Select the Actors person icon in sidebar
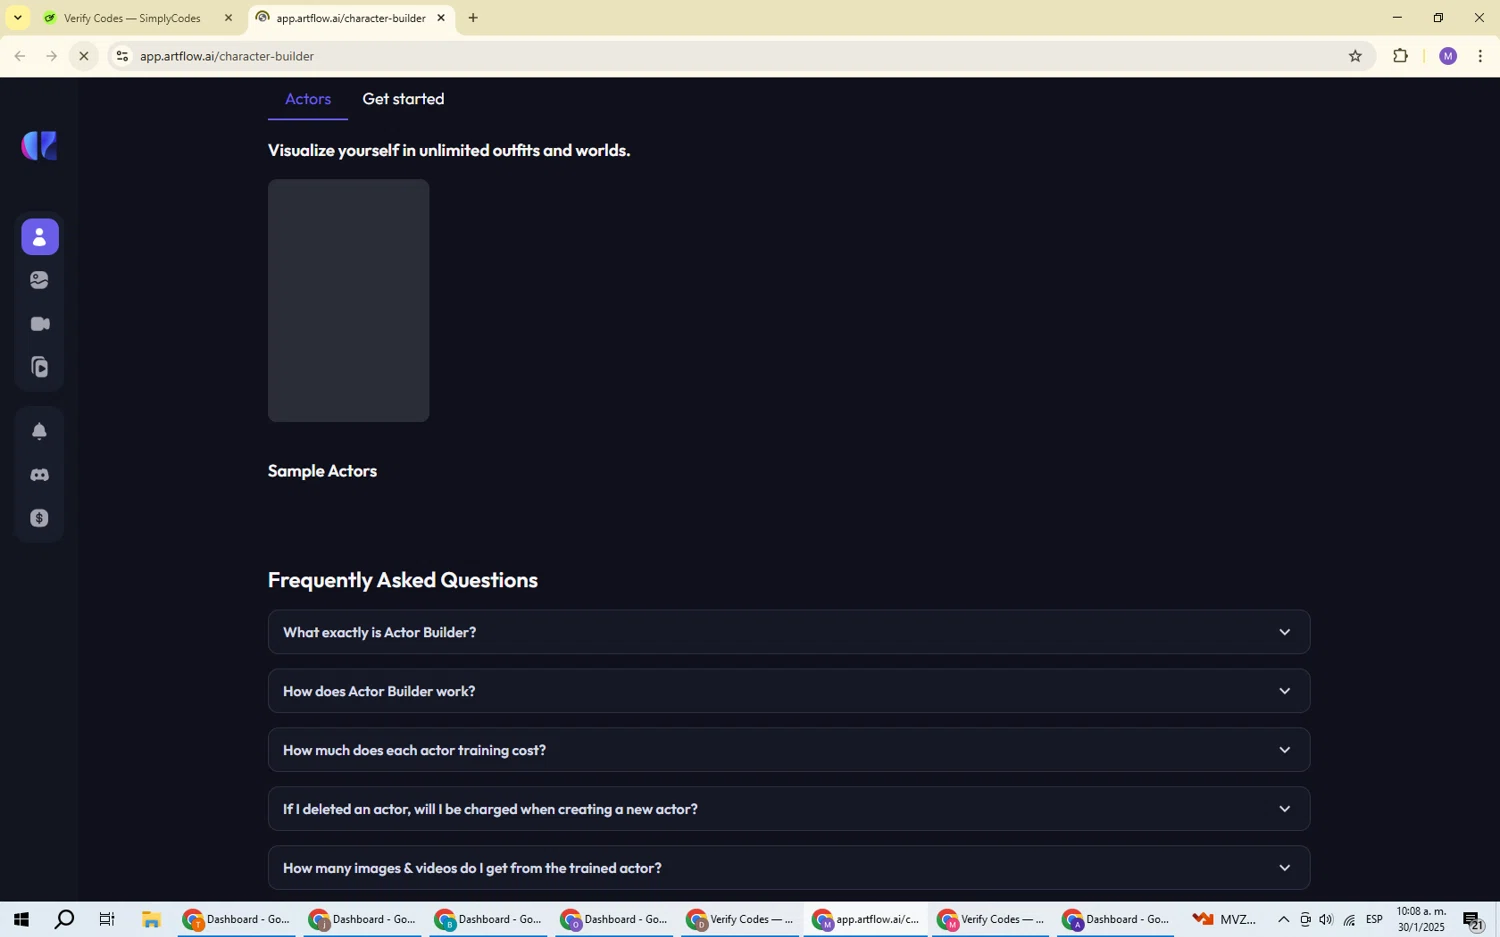The width and height of the screenshot is (1500, 937). 40,237
